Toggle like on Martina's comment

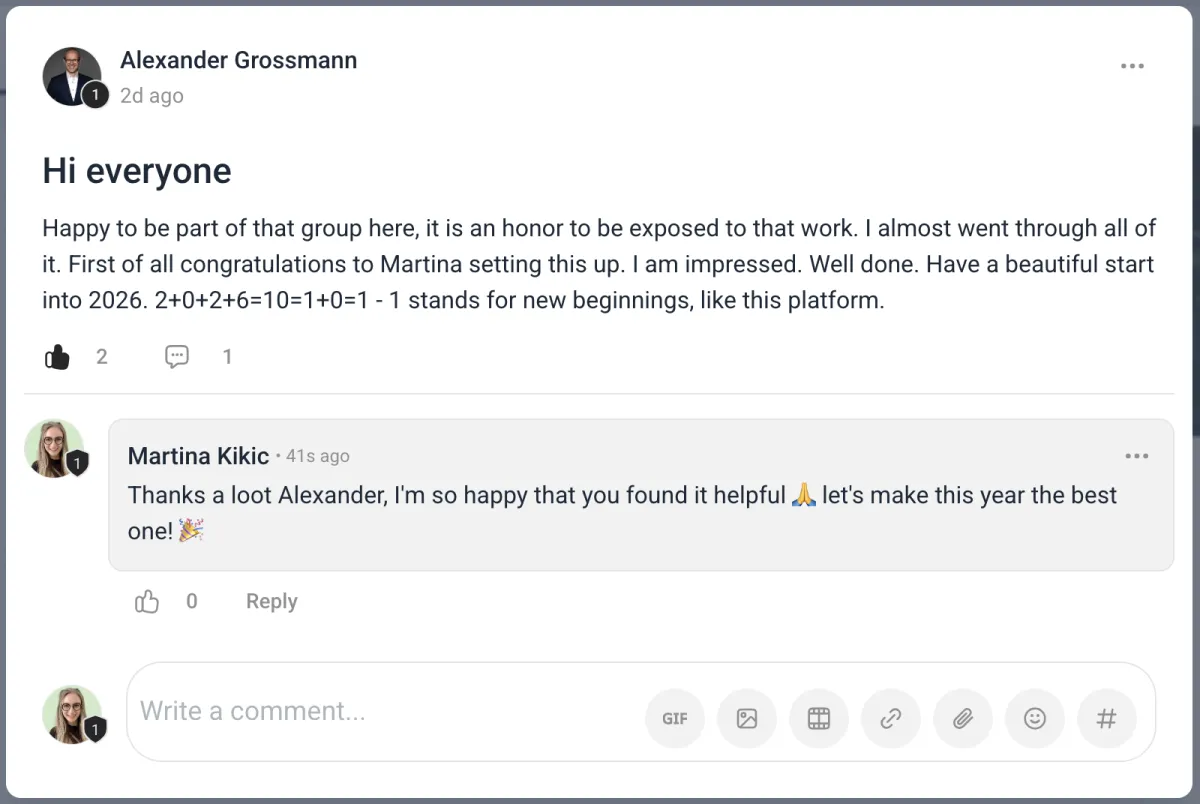coord(146,601)
